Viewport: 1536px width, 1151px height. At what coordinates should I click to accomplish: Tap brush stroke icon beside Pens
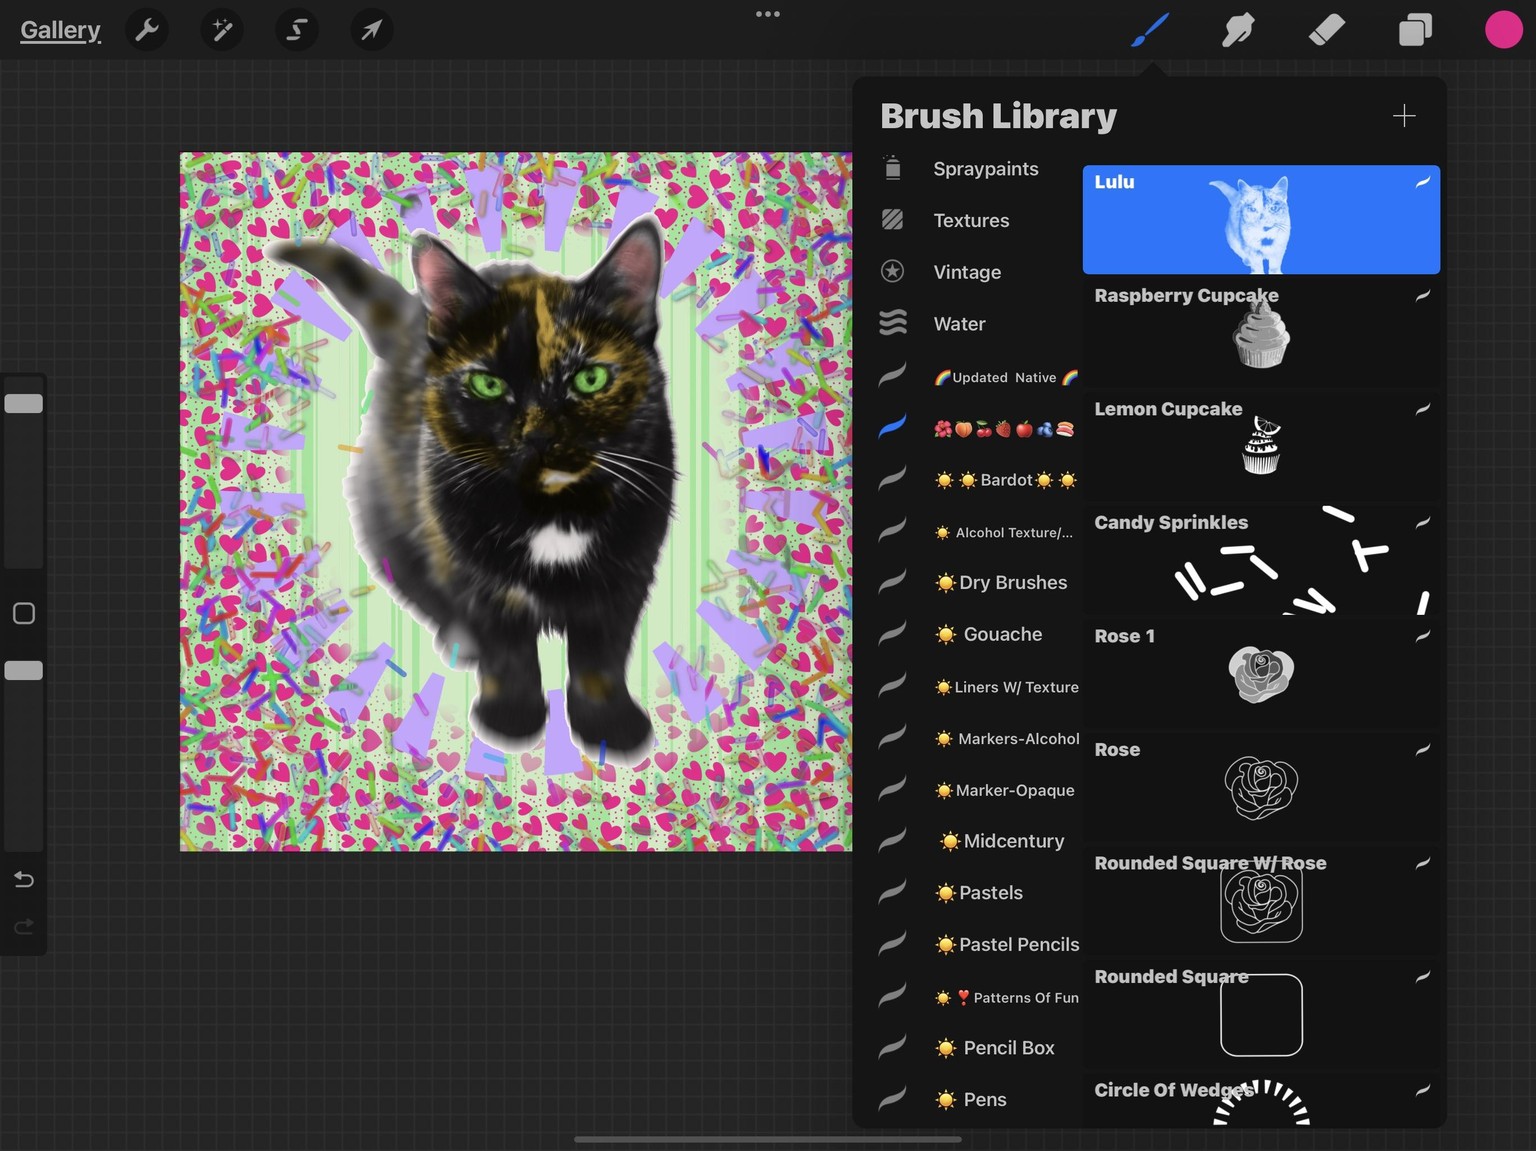[x=893, y=1098]
